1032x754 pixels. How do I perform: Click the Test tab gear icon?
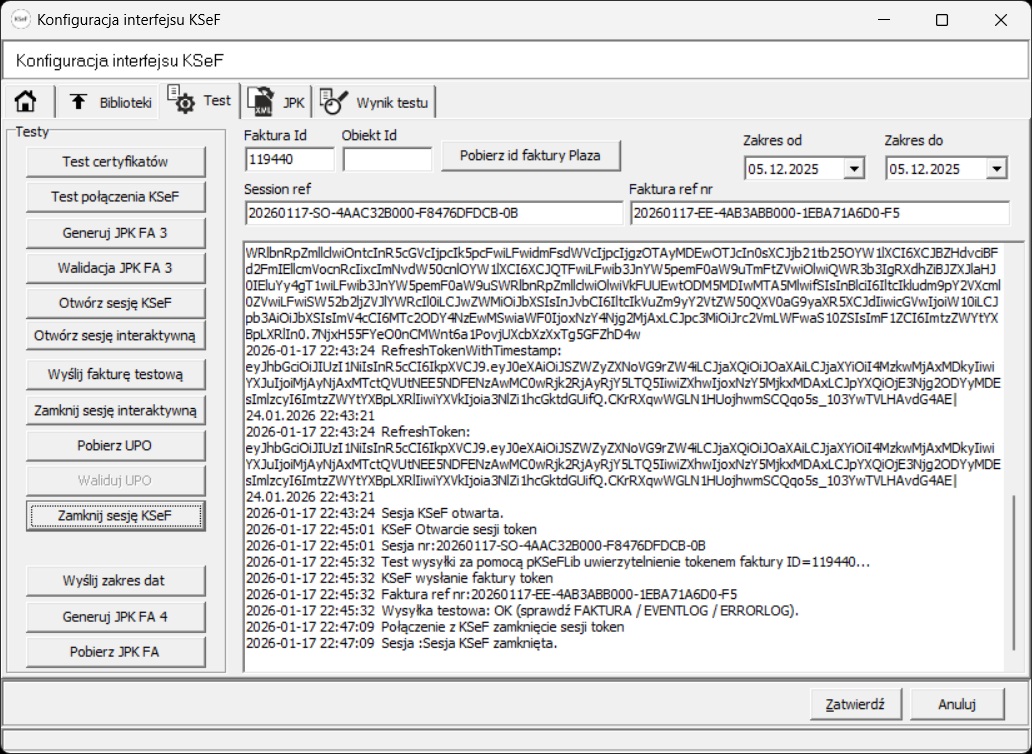click(181, 99)
